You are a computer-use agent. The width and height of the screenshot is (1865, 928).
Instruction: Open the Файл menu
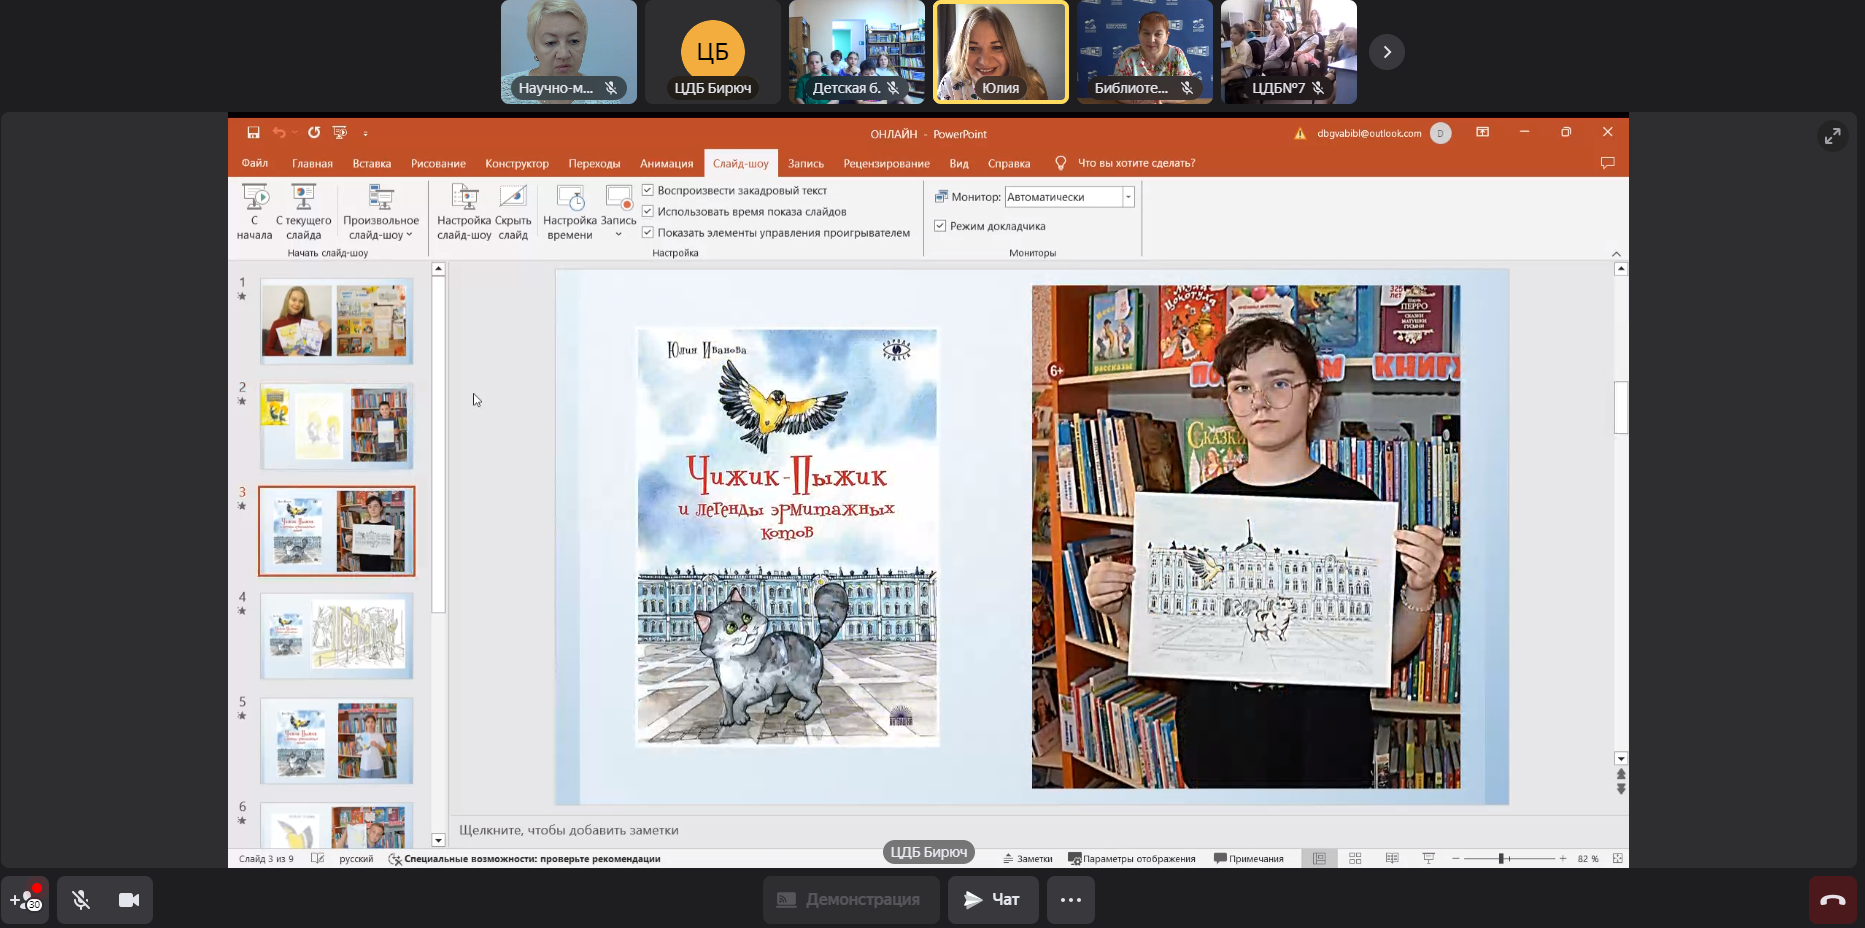[254, 163]
